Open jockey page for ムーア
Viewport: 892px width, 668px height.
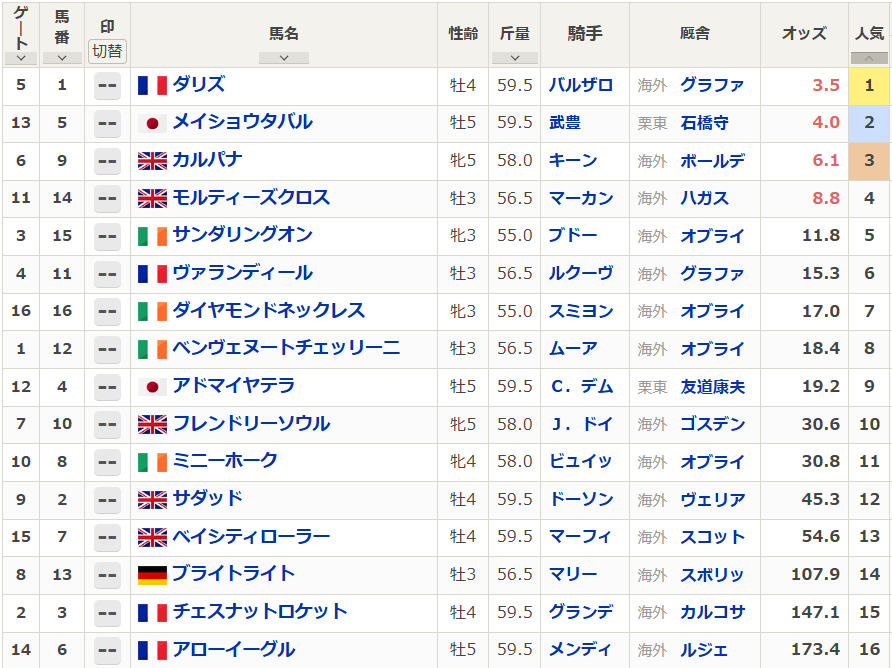(573, 349)
